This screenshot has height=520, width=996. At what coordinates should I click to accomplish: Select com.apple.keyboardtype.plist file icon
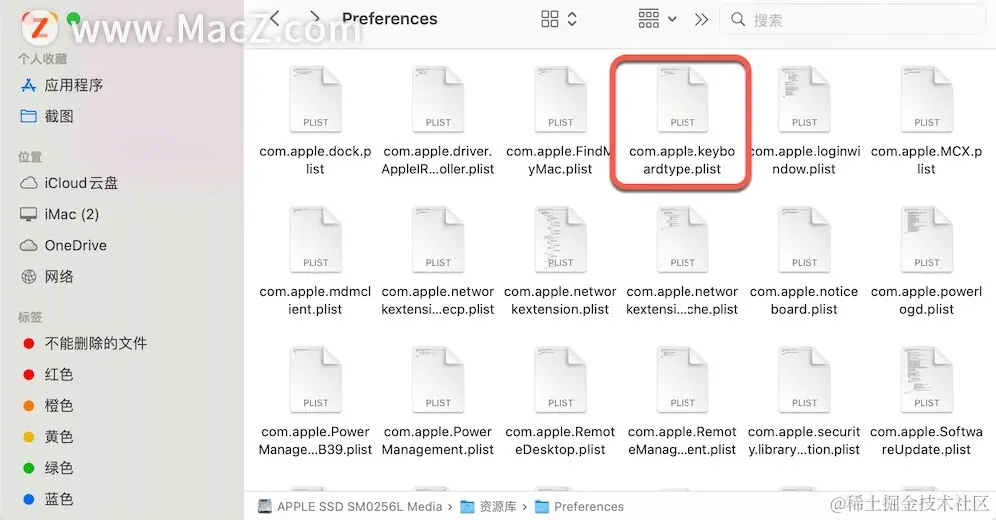tap(682, 99)
